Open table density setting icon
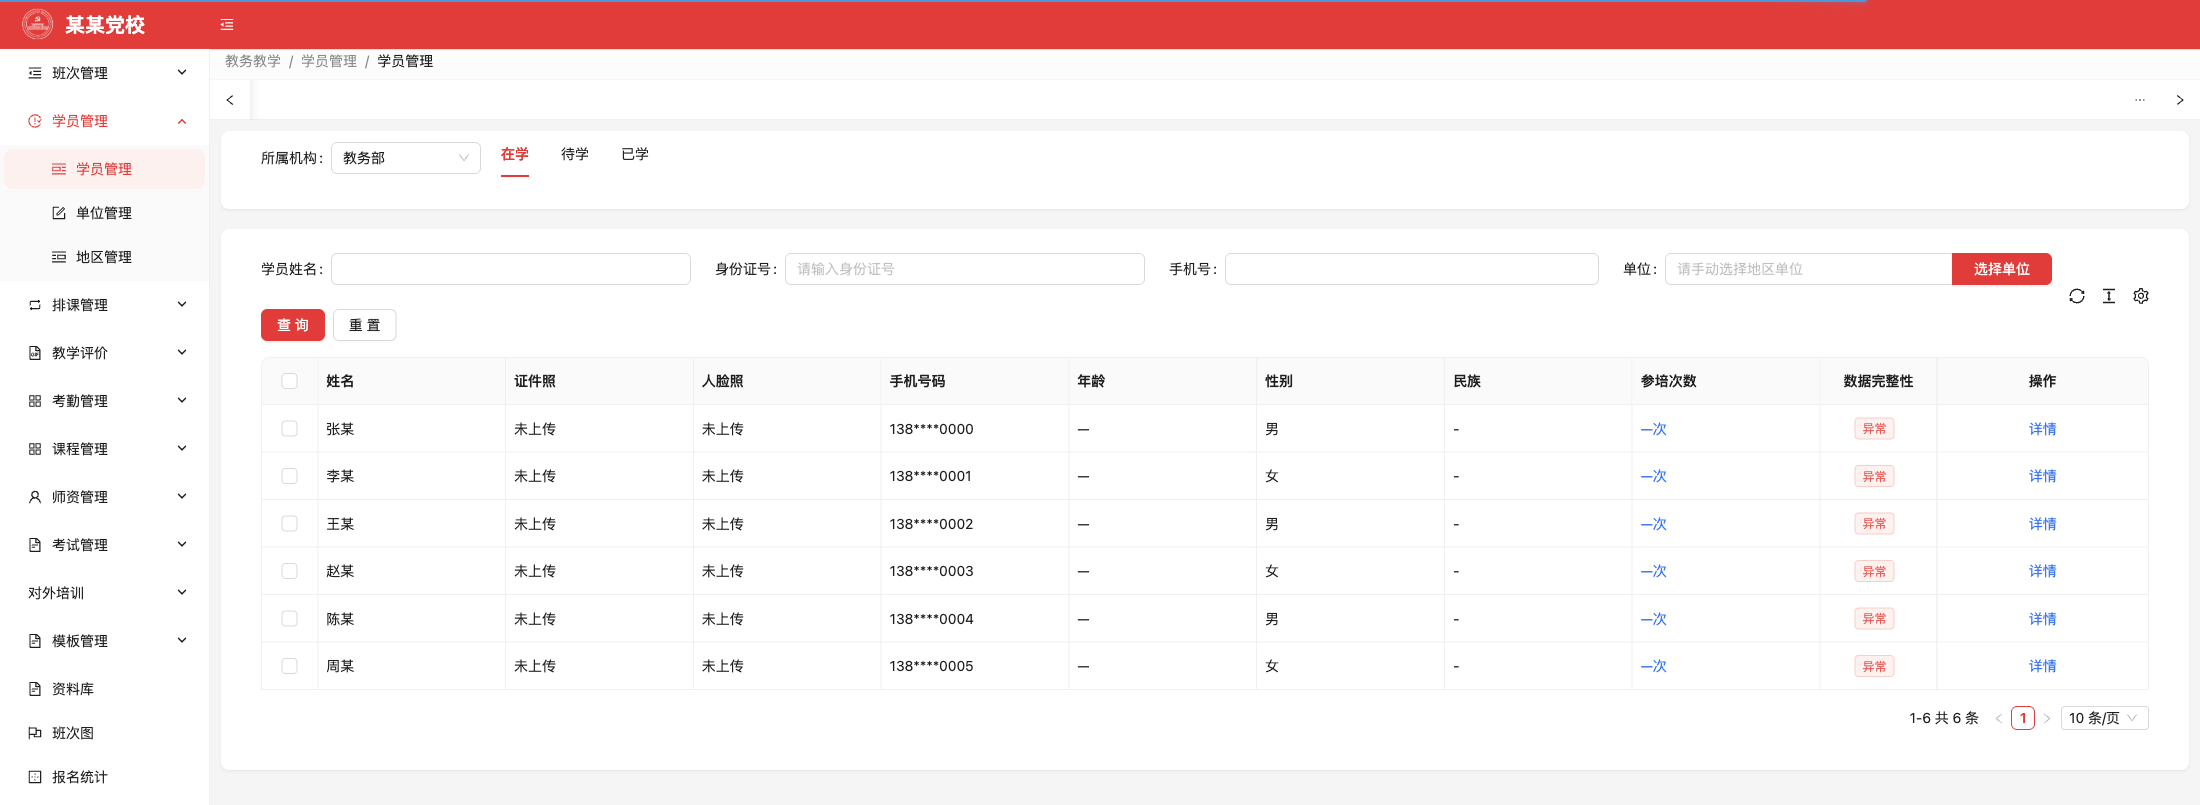This screenshot has height=805, width=2200. tap(2109, 296)
